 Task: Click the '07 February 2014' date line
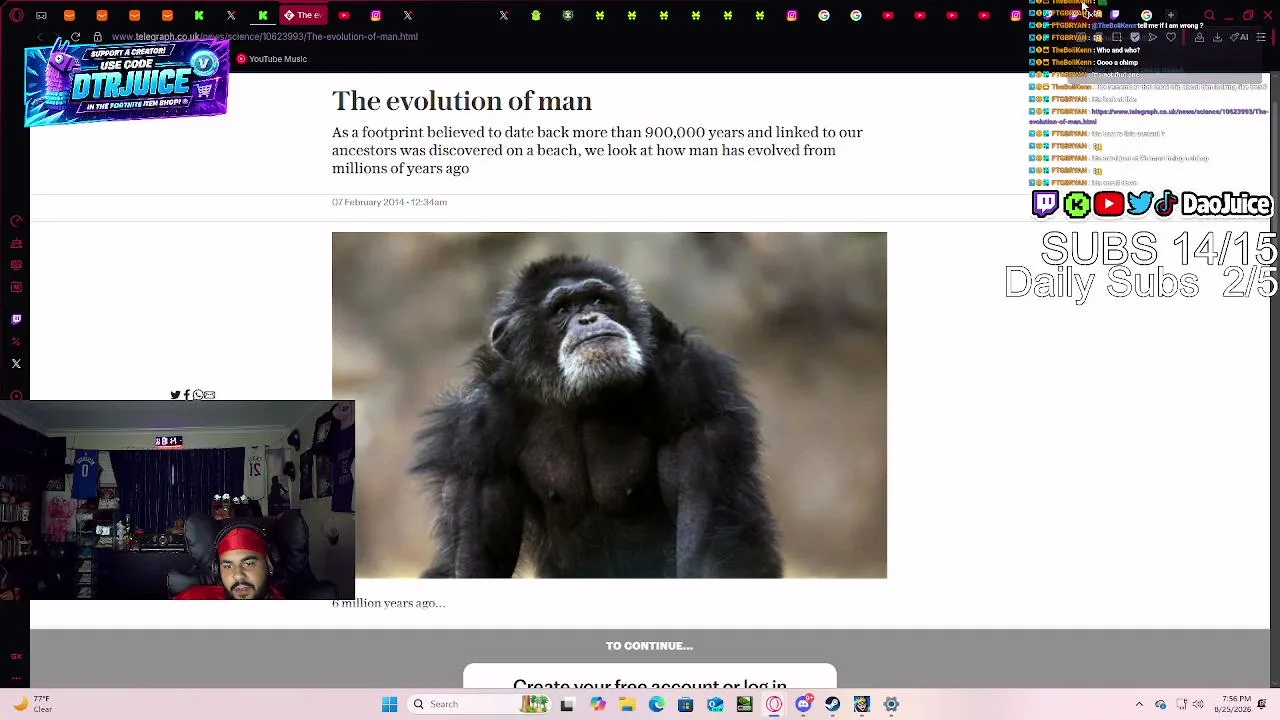(x=389, y=202)
